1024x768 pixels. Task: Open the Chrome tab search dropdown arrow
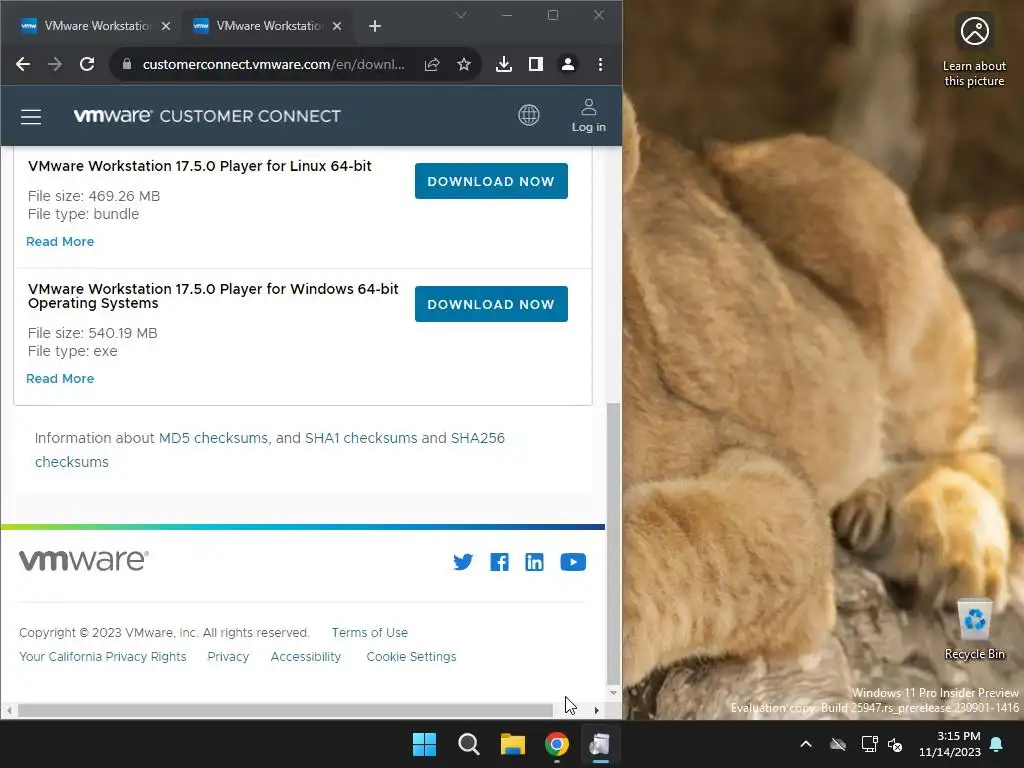coord(461,15)
